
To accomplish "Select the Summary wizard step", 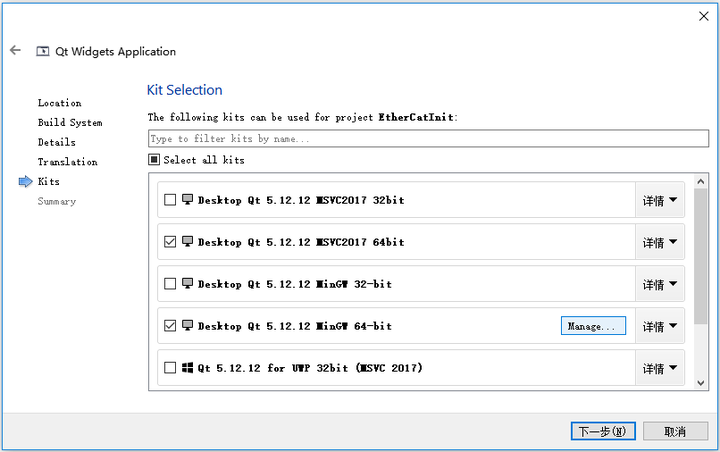I will point(57,201).
